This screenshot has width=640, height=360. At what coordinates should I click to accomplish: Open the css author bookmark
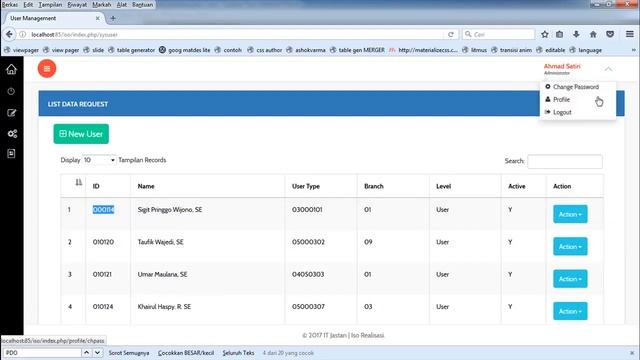click(x=265, y=50)
